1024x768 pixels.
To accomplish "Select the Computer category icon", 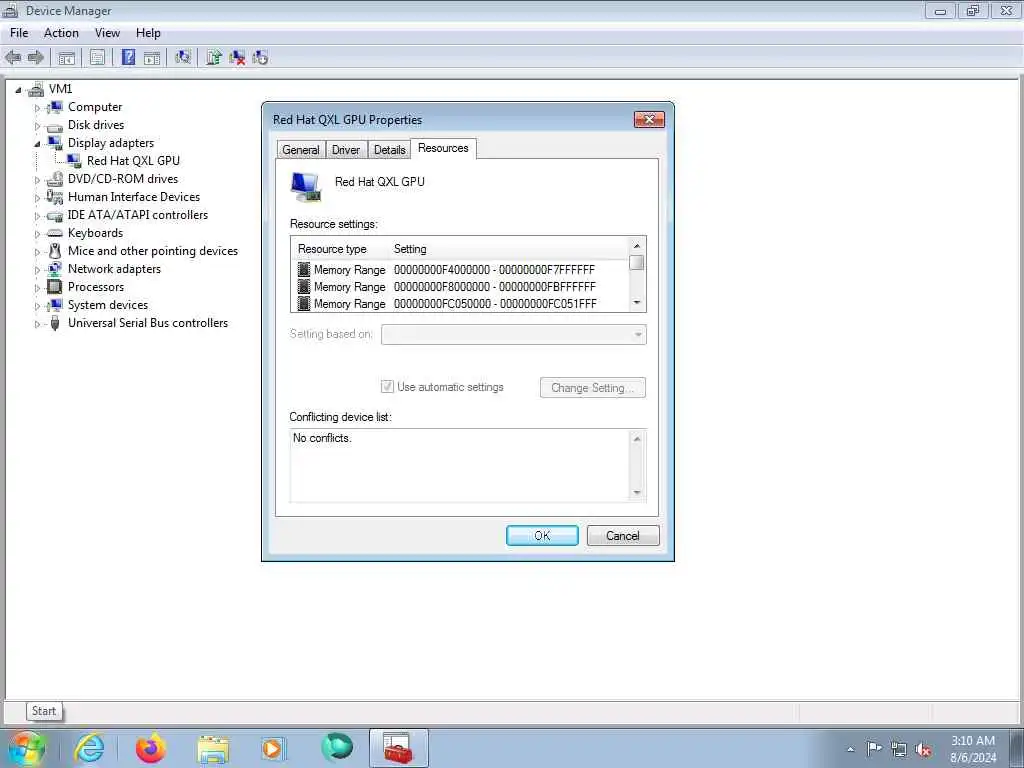I will 55,107.
